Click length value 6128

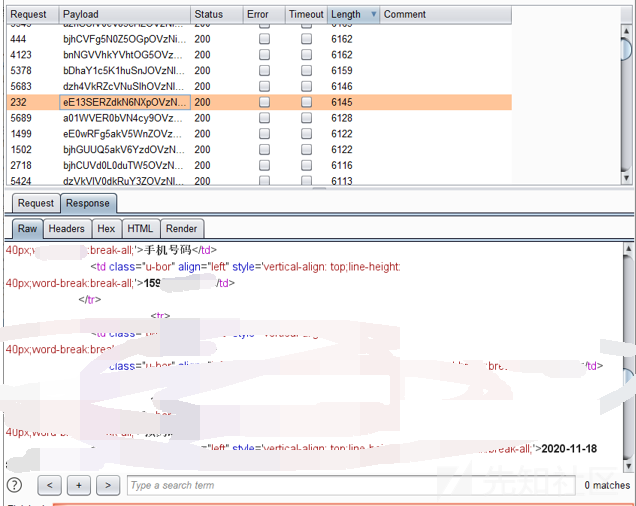342,118
